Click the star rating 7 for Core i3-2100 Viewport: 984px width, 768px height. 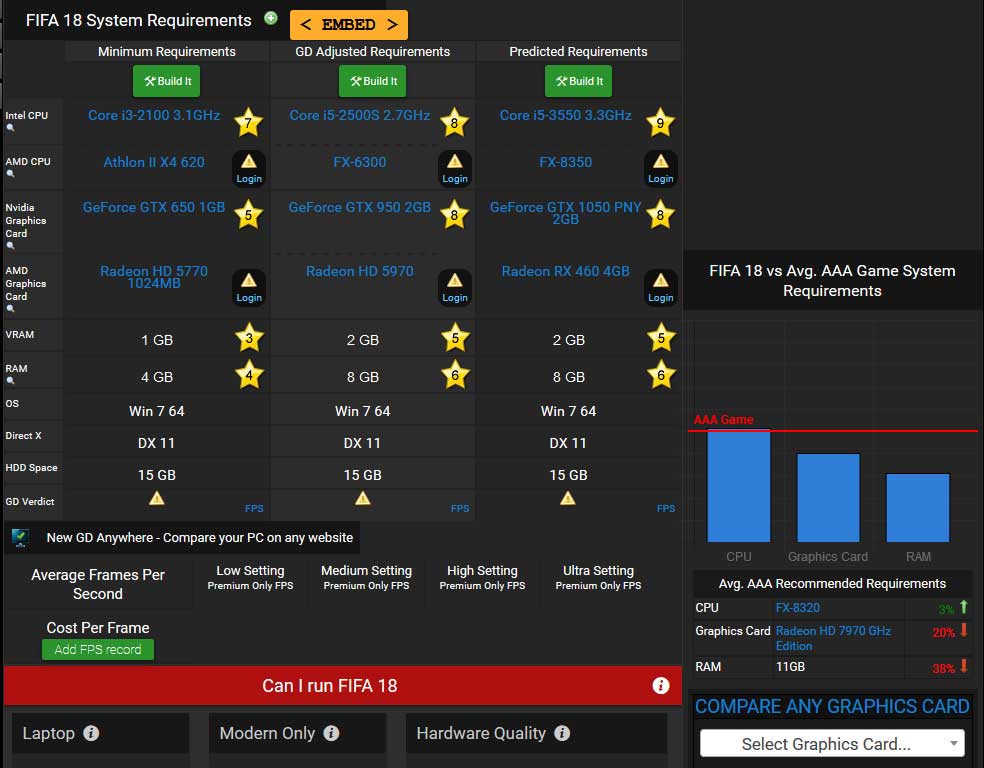click(x=249, y=122)
